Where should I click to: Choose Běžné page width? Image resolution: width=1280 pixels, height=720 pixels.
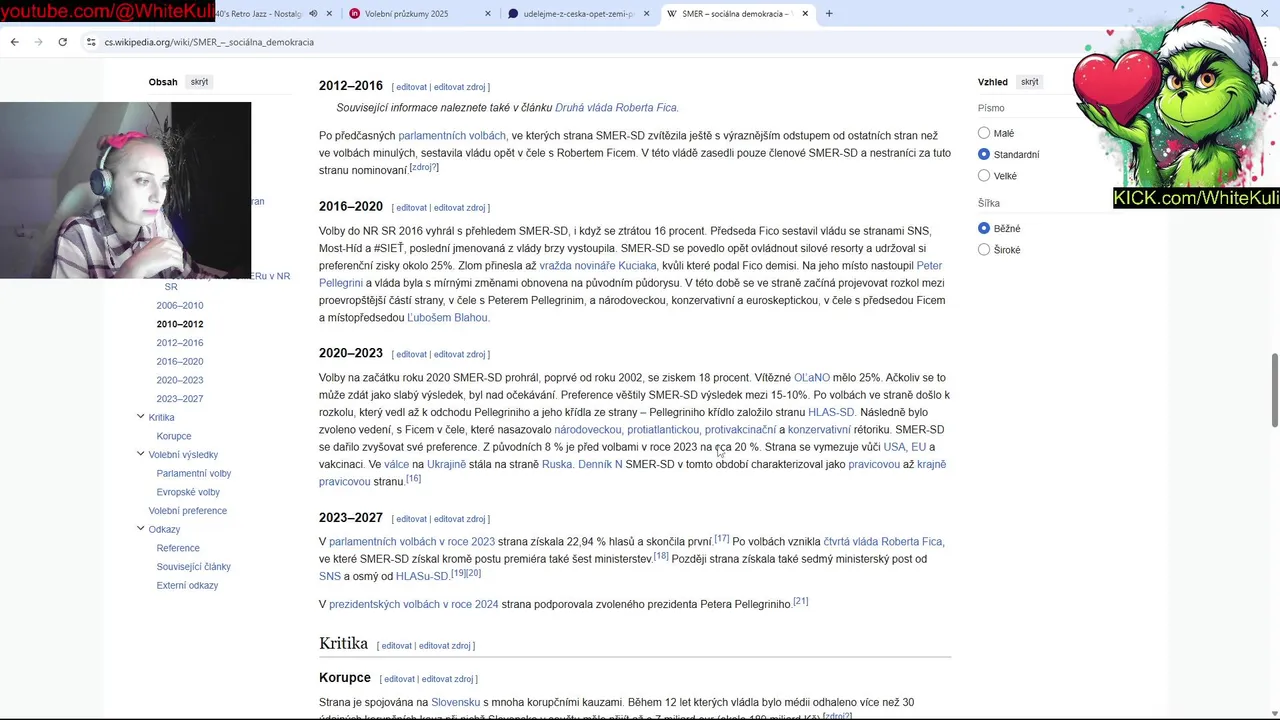(984, 228)
